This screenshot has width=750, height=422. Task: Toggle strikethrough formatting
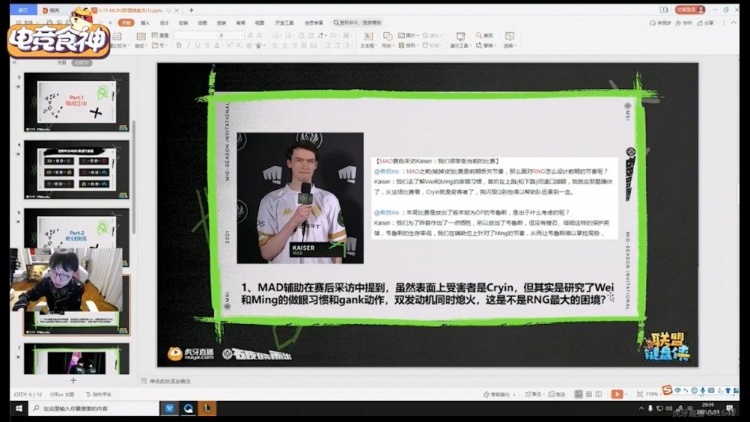(207, 45)
